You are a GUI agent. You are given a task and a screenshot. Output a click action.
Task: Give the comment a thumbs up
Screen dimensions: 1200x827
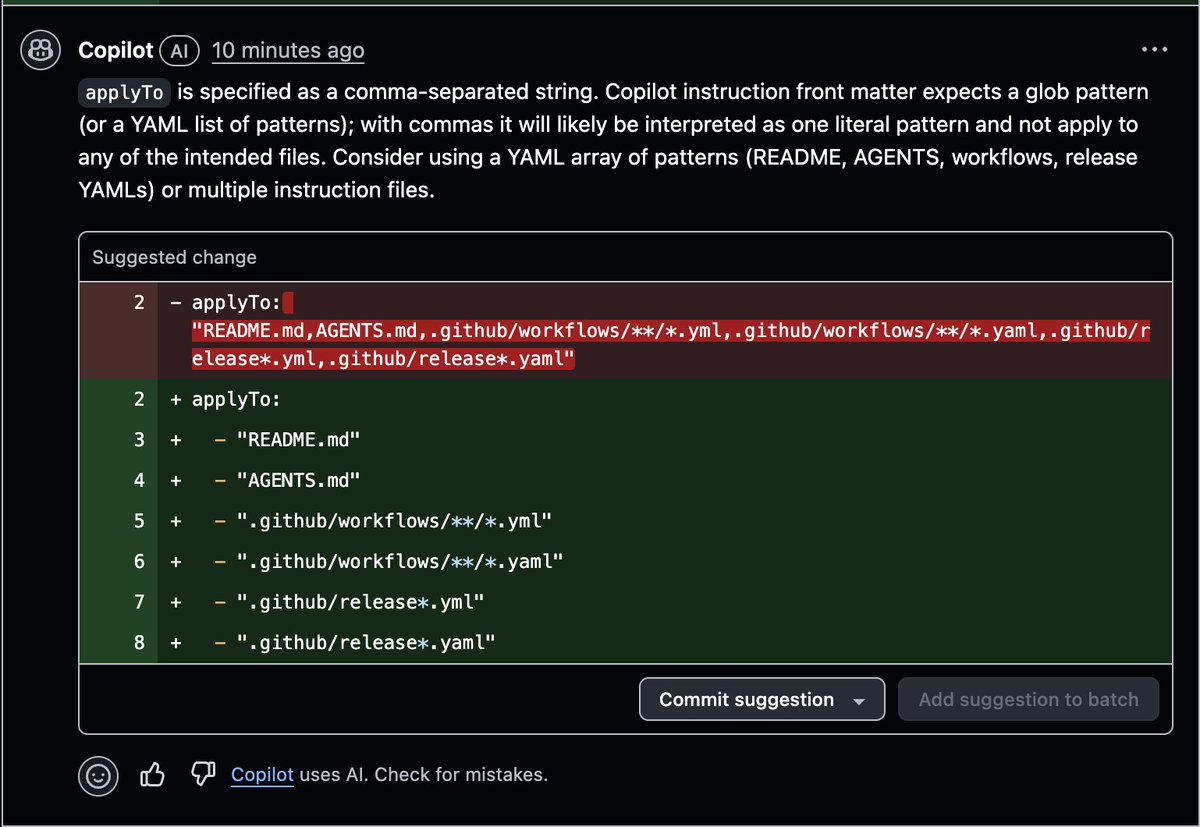[153, 774]
